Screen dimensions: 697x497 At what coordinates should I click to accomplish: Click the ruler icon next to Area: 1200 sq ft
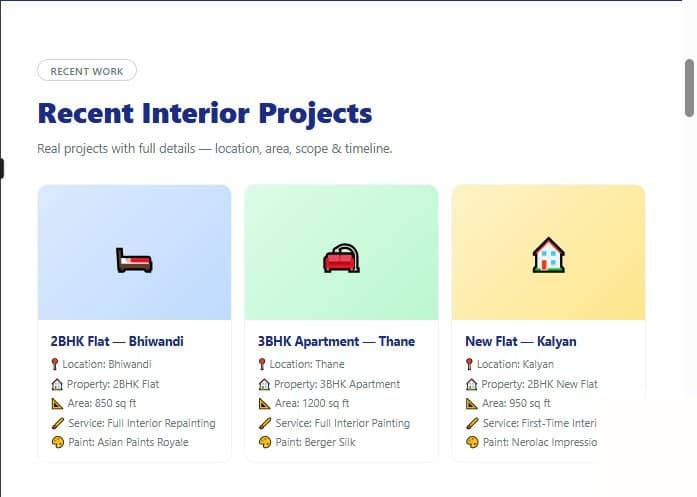[x=264, y=404]
